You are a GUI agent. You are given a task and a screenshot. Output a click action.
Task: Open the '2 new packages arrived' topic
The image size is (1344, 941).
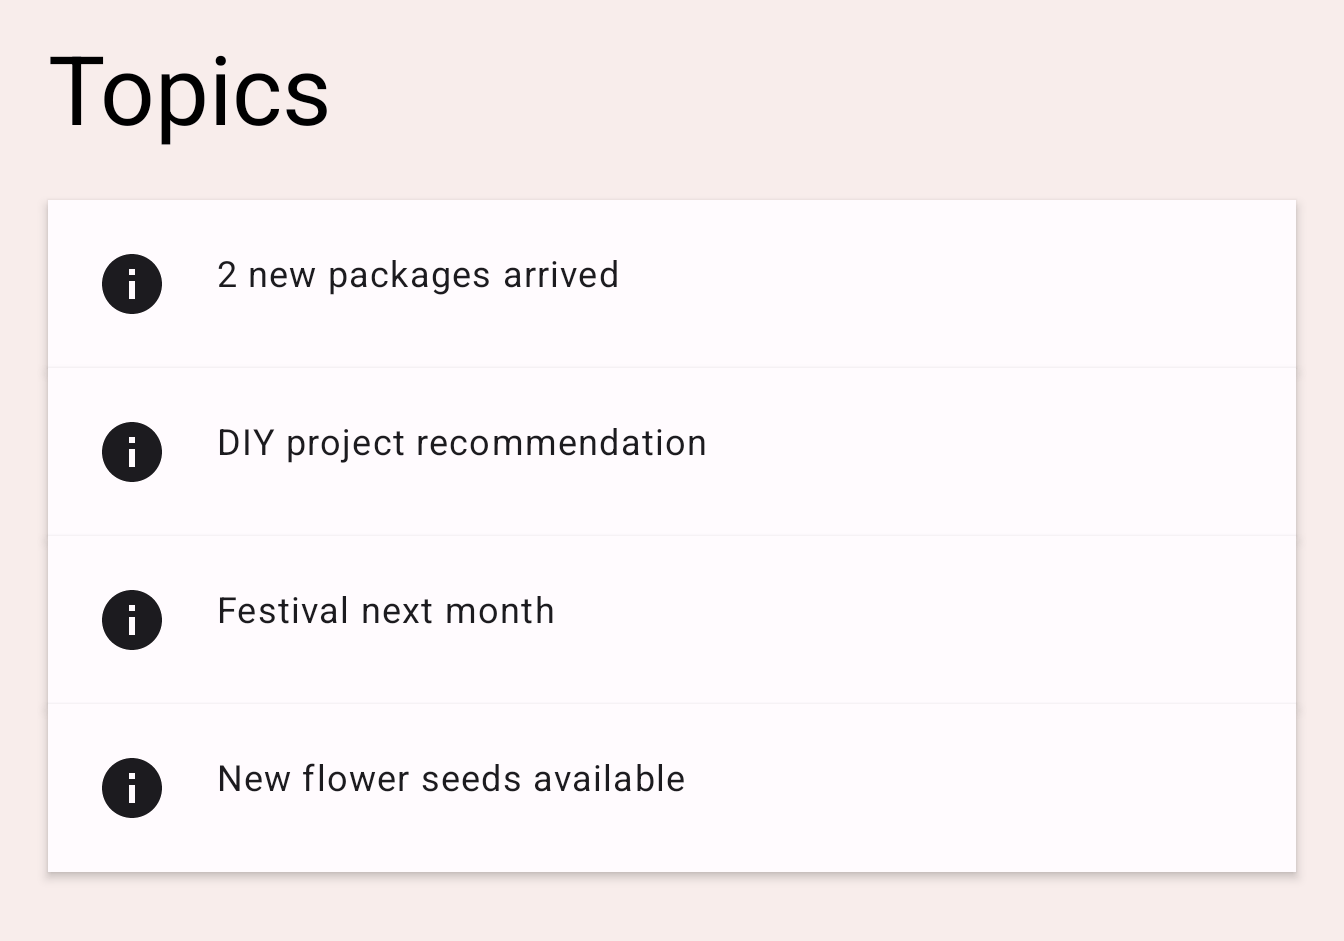417,275
